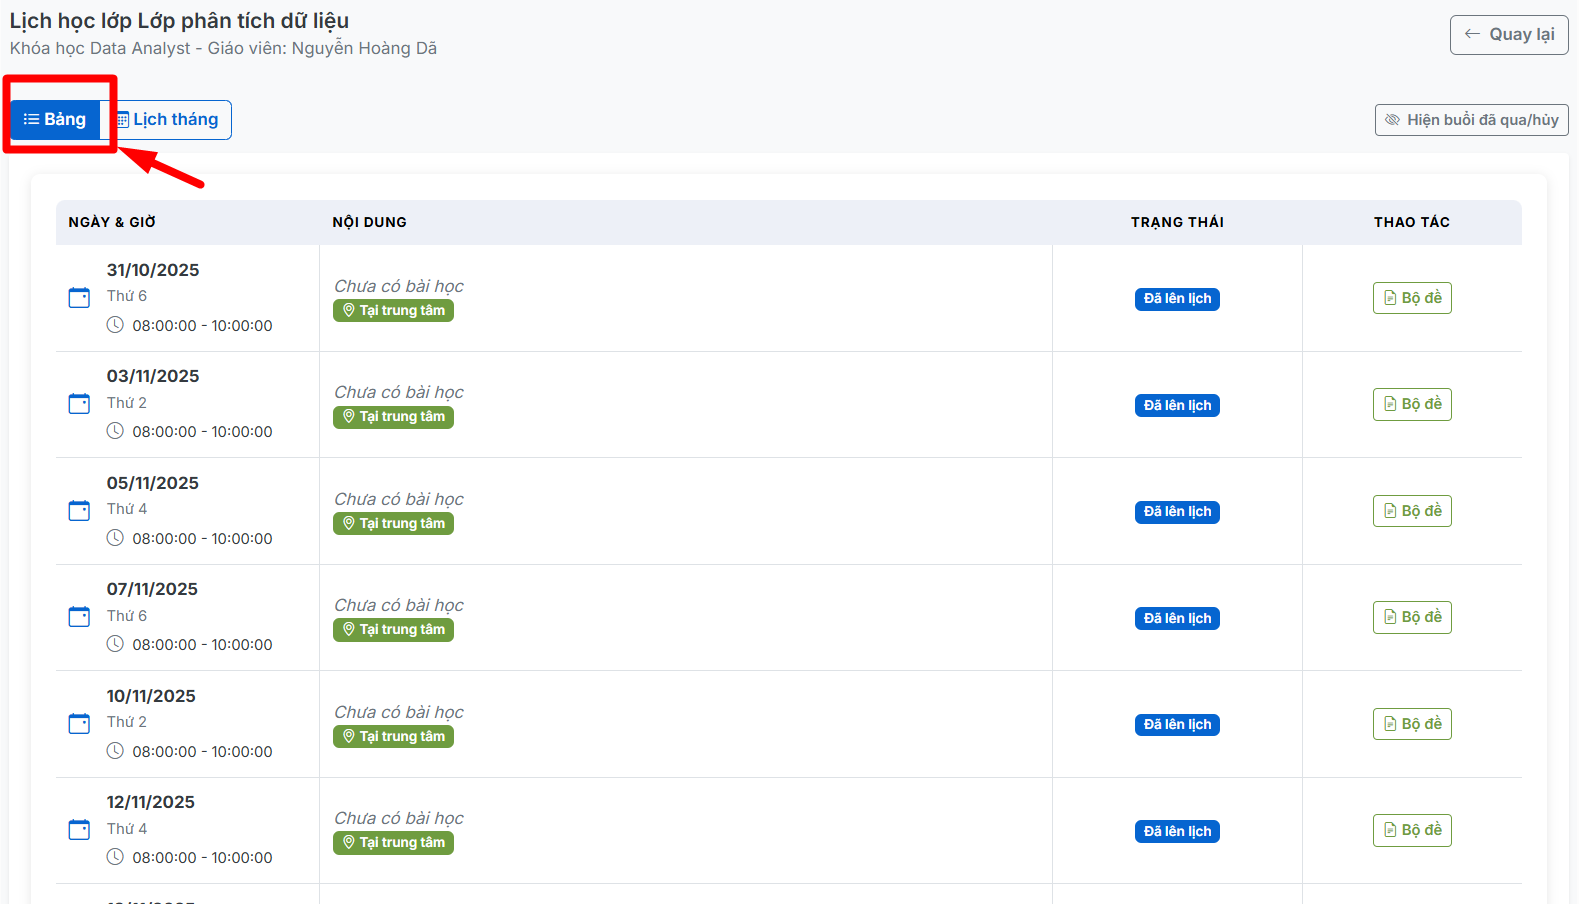Open Bộ đề for 03/11/2025 session

pos(1411,404)
